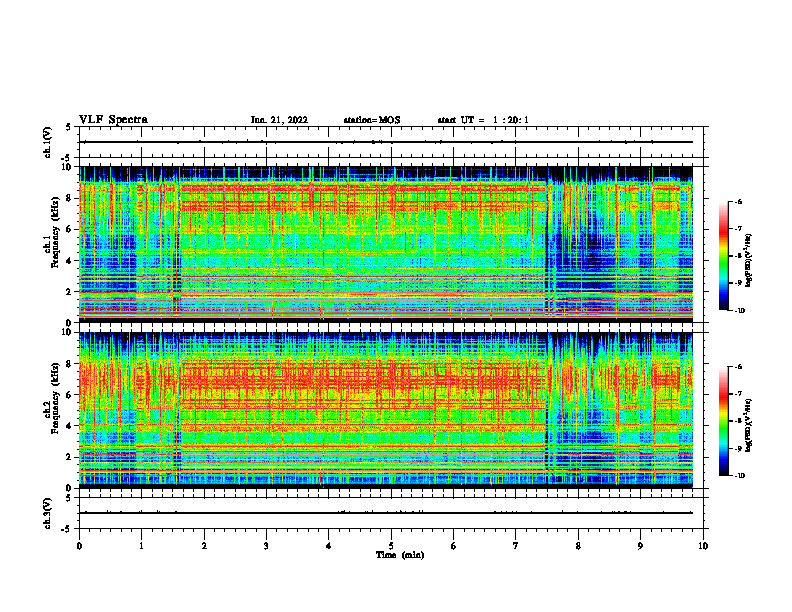Screen dimensions: 792x612
Task: Click time axis tick label "9"
Action: pyautogui.click(x=640, y=546)
